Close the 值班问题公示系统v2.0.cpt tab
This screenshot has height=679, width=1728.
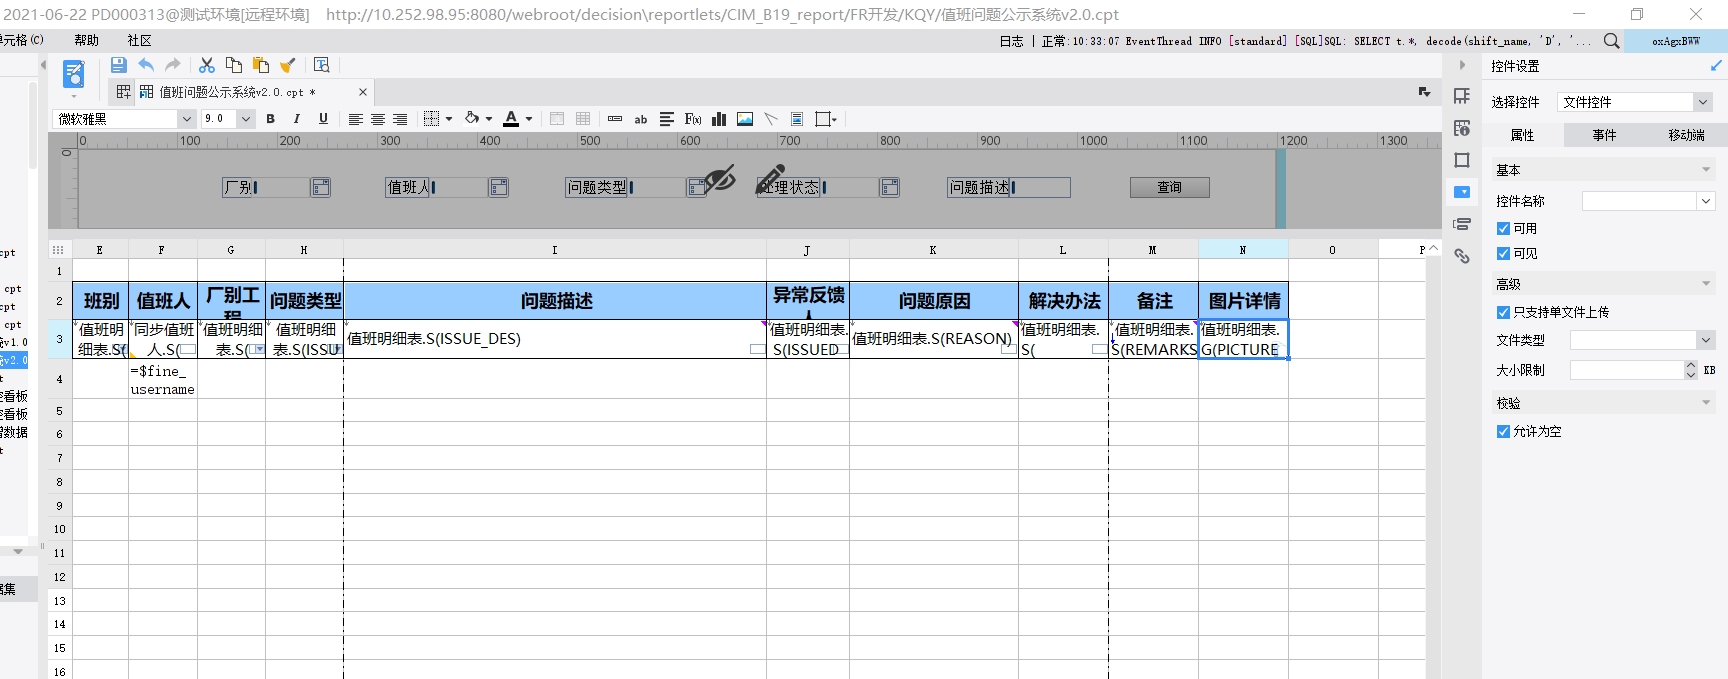click(x=363, y=92)
